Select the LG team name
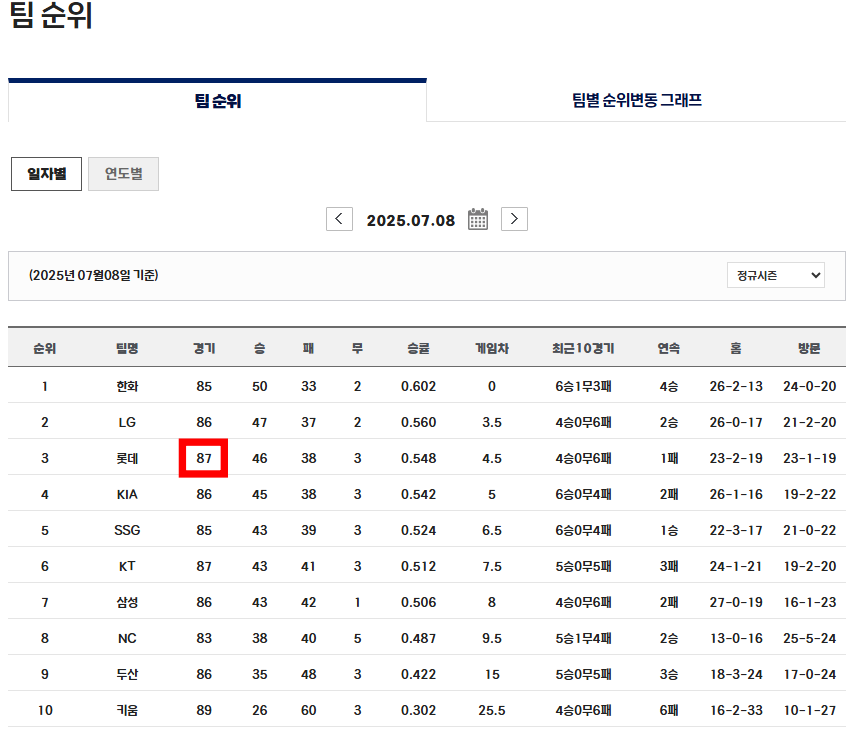 [127, 422]
